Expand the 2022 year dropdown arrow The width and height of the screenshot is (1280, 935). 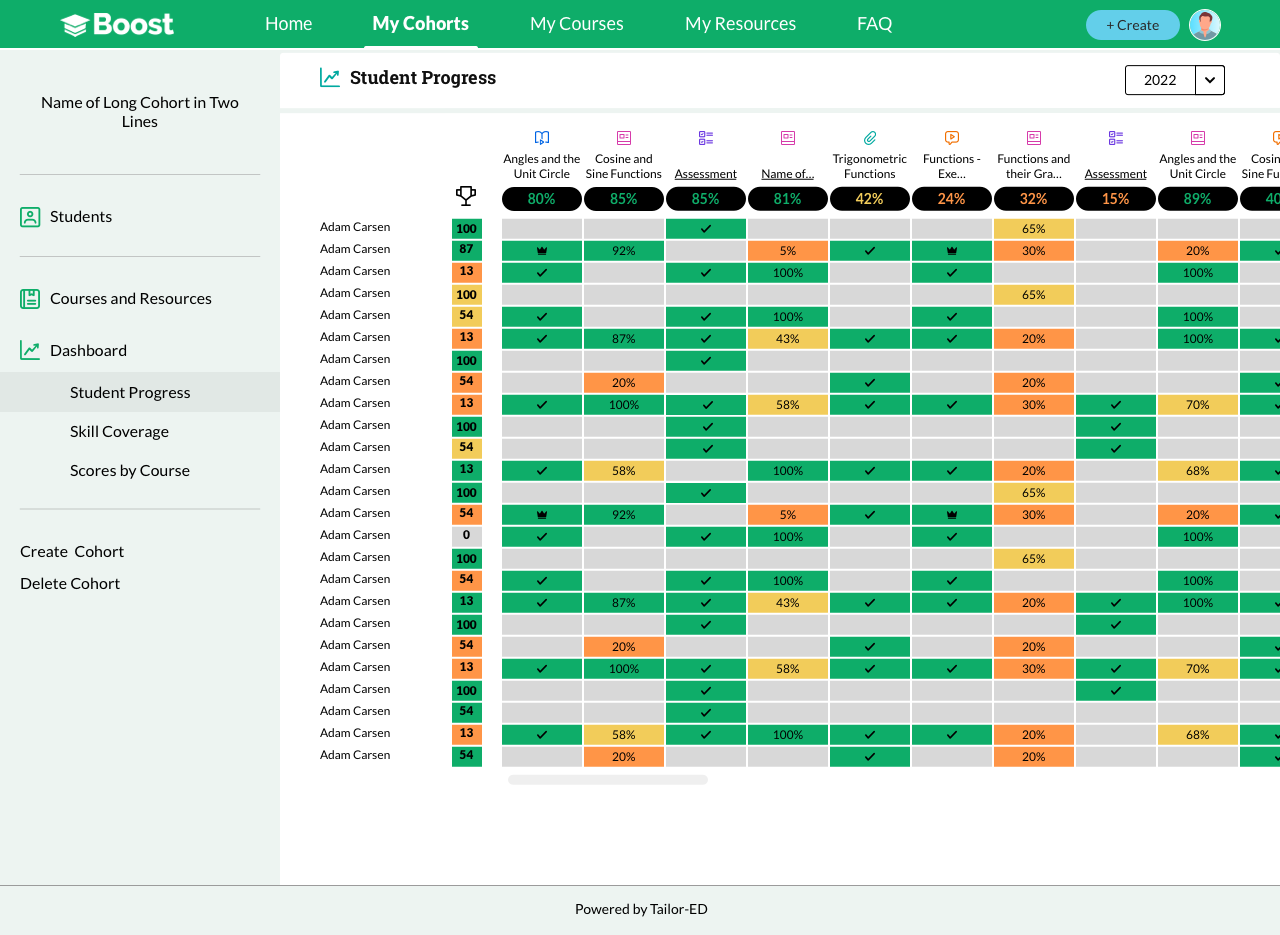tap(1210, 80)
